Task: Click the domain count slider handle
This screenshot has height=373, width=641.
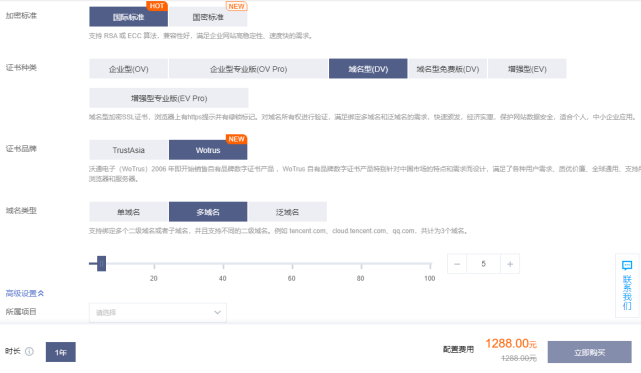Action: click(x=101, y=264)
